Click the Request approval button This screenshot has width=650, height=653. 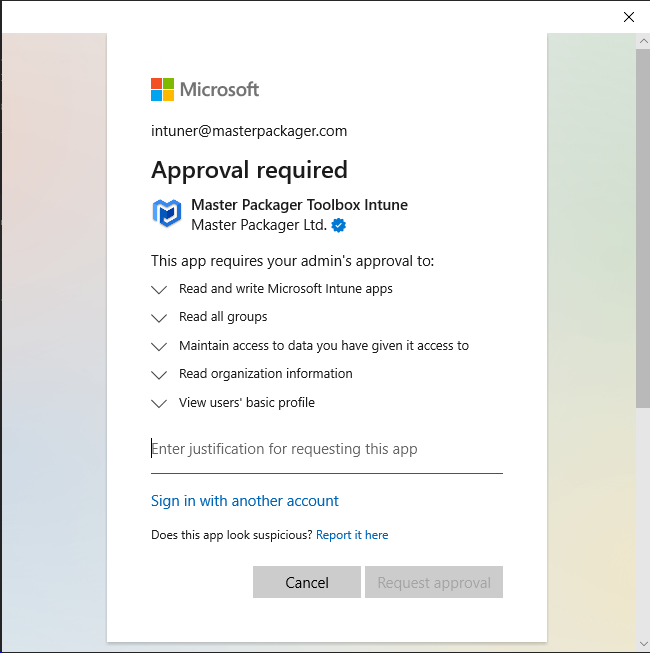click(x=434, y=582)
